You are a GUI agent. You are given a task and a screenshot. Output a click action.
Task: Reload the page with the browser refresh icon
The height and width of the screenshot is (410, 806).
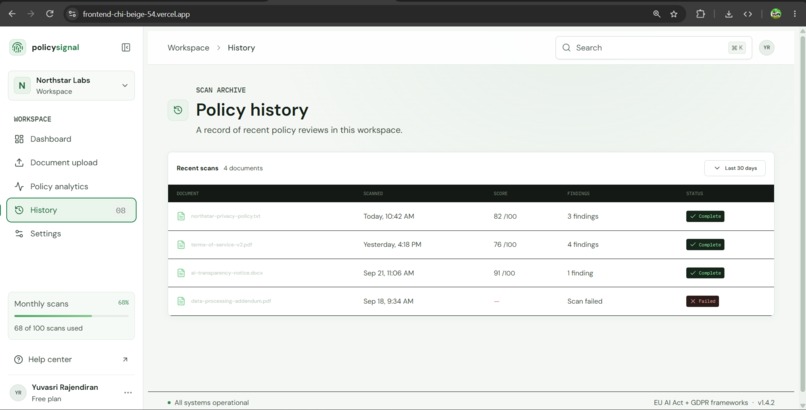click(49, 14)
